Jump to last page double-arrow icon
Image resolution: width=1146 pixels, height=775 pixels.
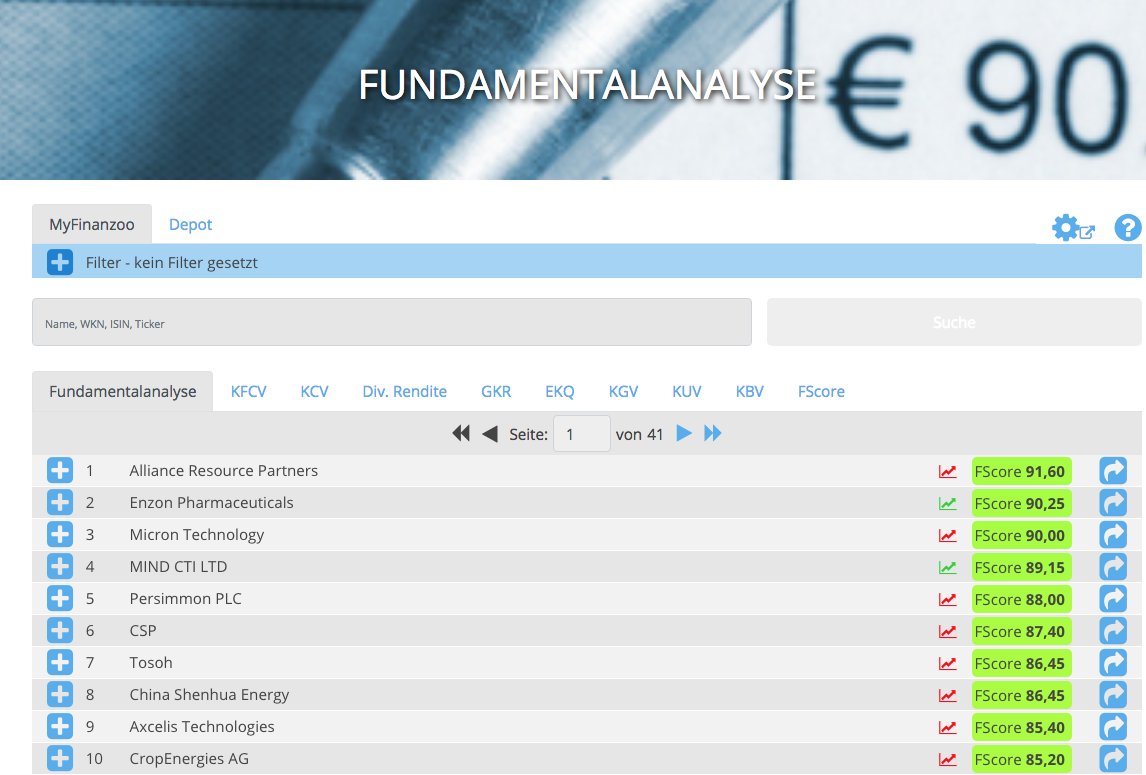[x=713, y=434]
